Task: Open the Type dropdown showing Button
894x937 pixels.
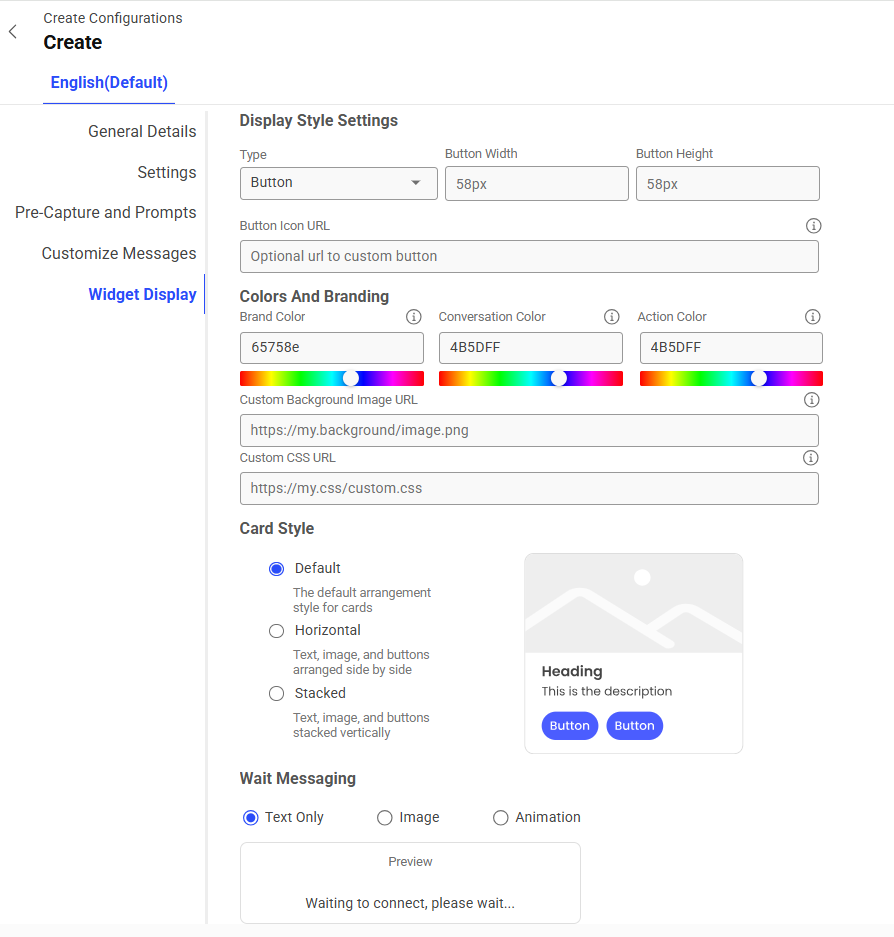Action: click(339, 183)
